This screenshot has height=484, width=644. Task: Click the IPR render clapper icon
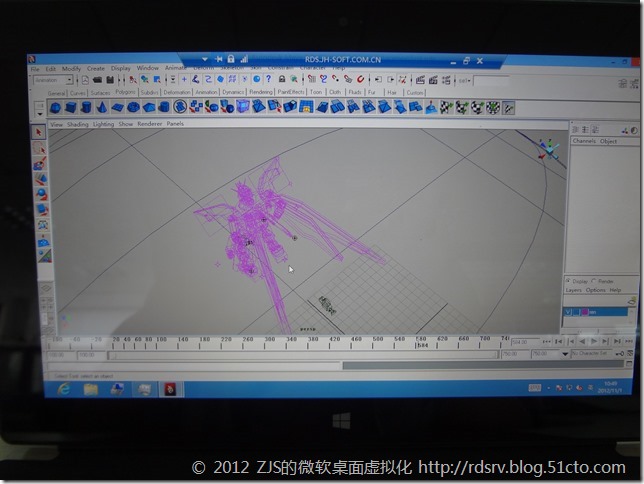(x=433, y=80)
